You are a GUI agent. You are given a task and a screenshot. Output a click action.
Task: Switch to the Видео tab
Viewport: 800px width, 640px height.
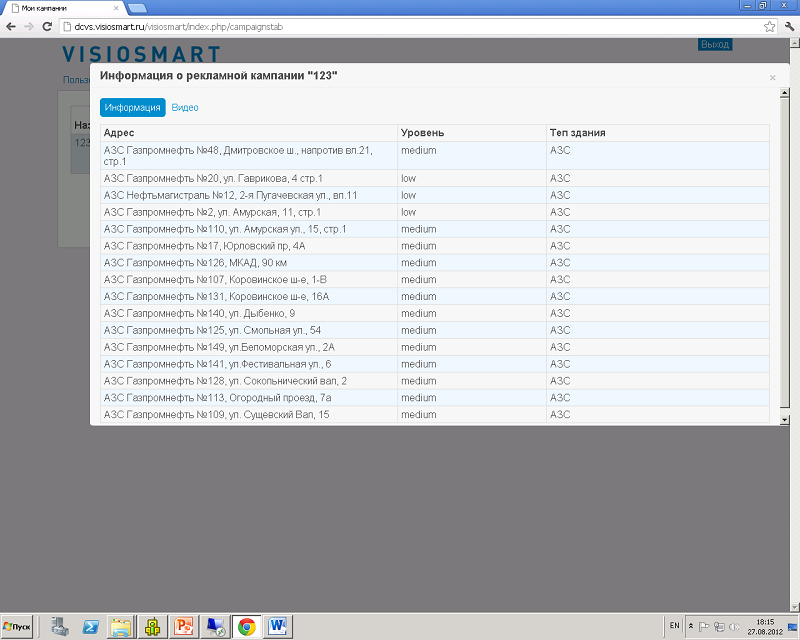click(185, 107)
